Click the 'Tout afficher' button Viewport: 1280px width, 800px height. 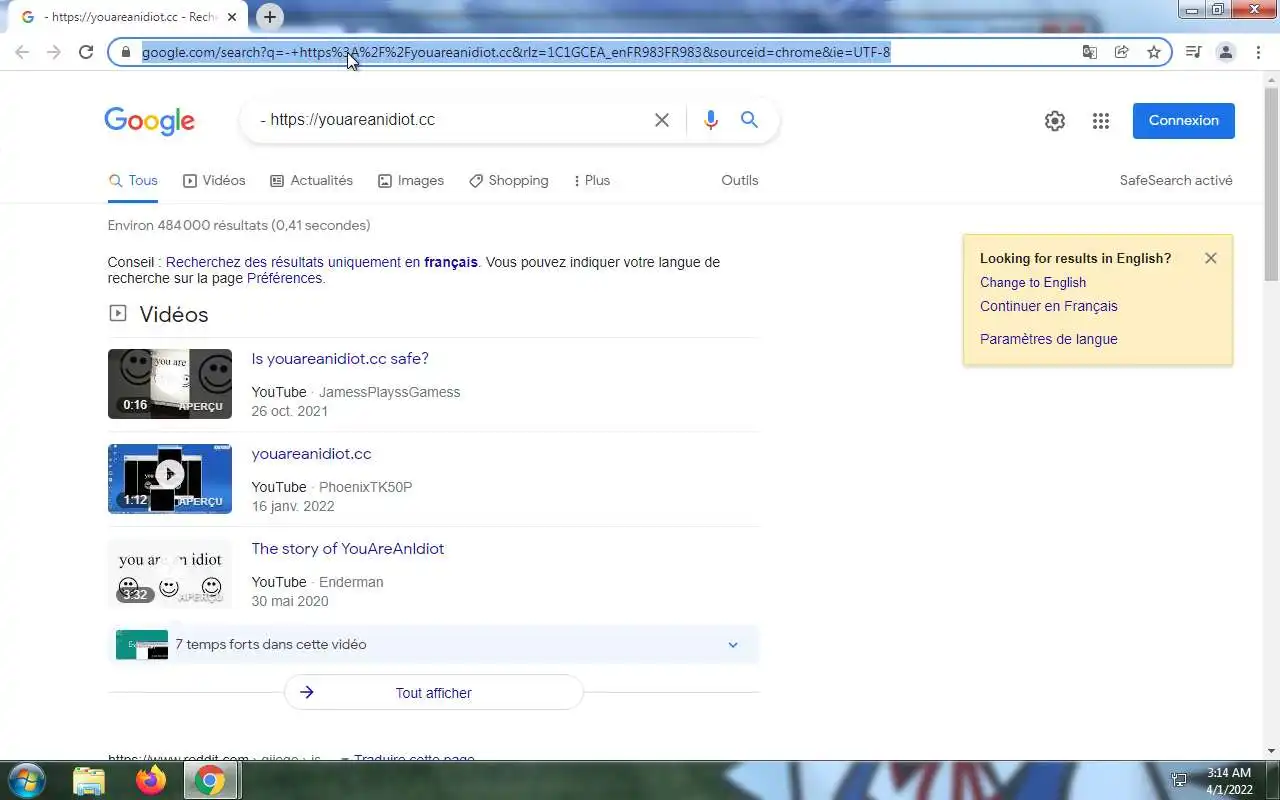[x=434, y=693]
